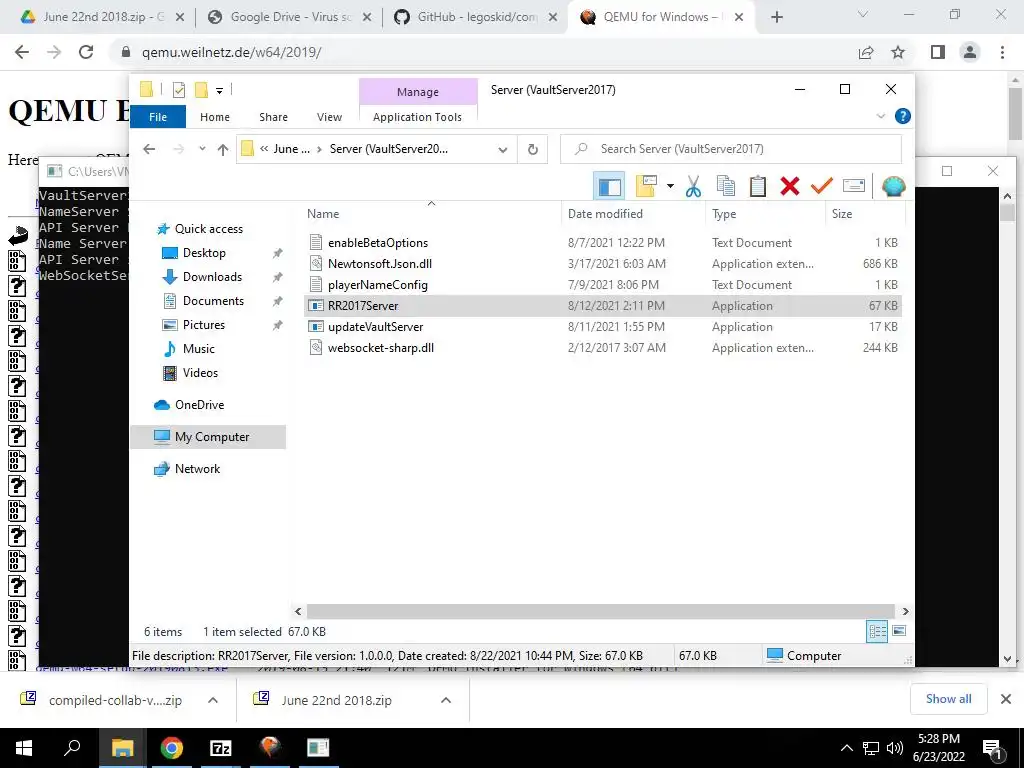Click the teal shell icon in toolbar
The height and width of the screenshot is (768, 1024).
(893, 187)
